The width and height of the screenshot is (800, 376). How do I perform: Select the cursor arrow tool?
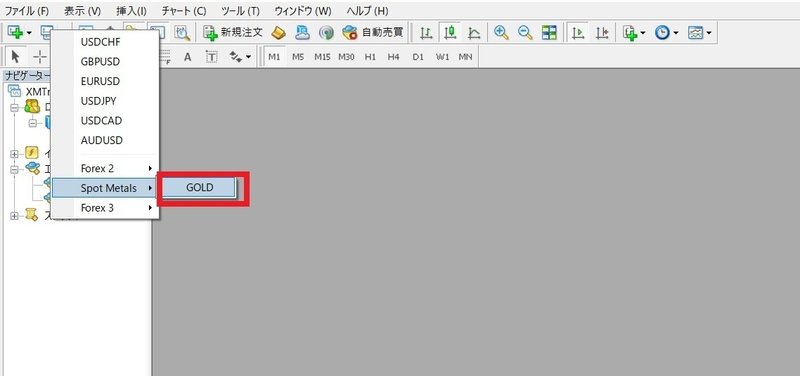coord(16,57)
